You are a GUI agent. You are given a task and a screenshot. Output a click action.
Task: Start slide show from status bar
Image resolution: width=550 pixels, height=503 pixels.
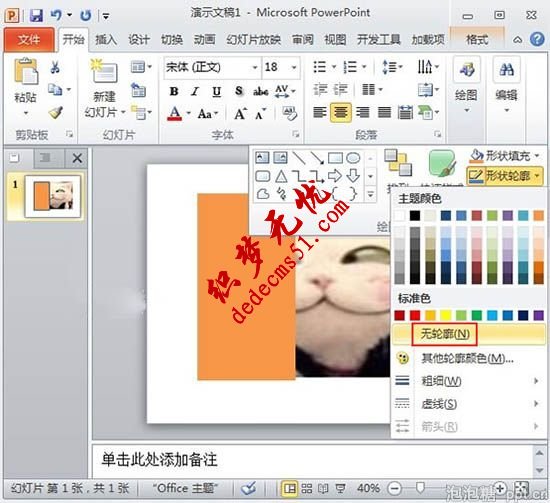click(340, 488)
